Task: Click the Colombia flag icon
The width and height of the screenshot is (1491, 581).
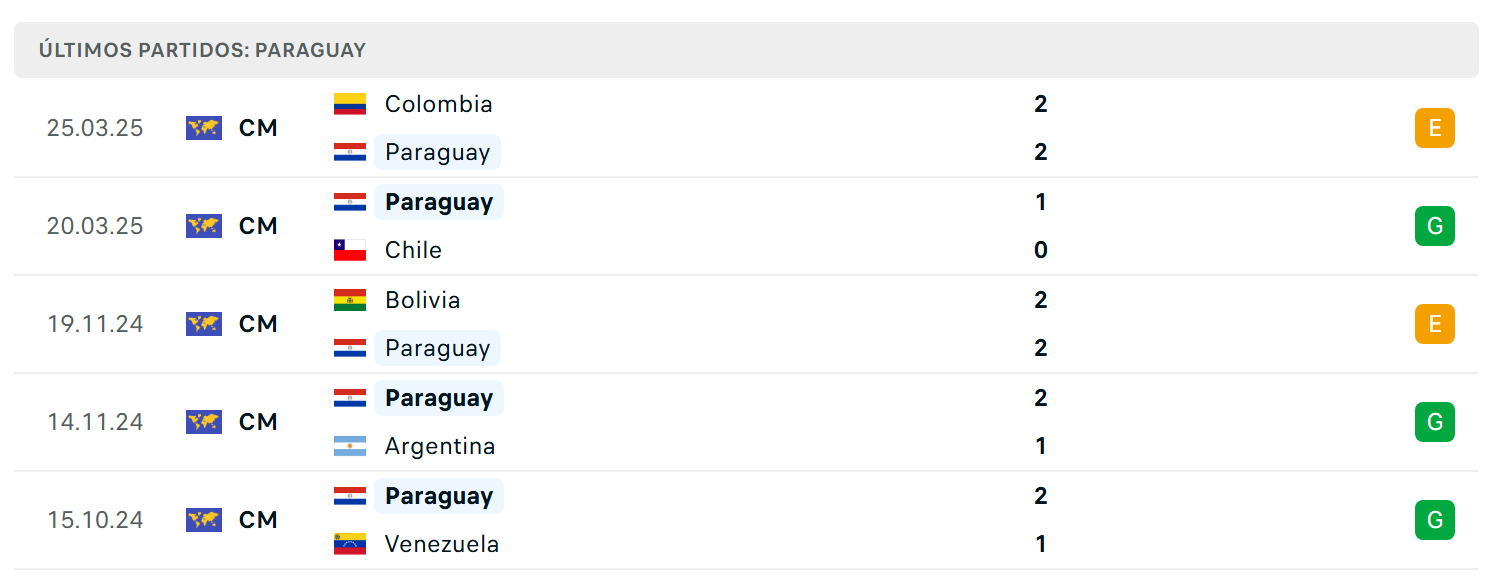Action: coord(350,104)
